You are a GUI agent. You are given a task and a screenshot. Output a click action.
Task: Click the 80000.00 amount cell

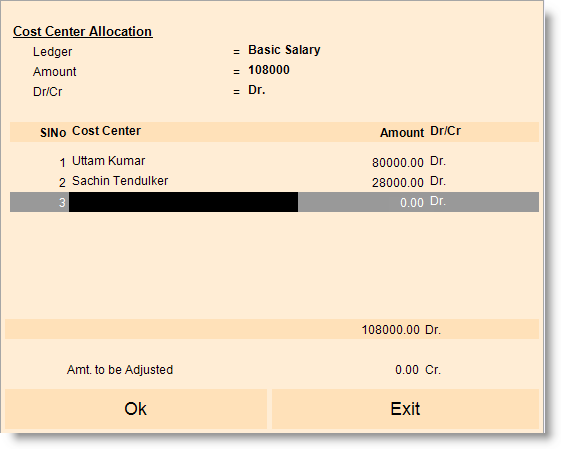[x=397, y=163]
